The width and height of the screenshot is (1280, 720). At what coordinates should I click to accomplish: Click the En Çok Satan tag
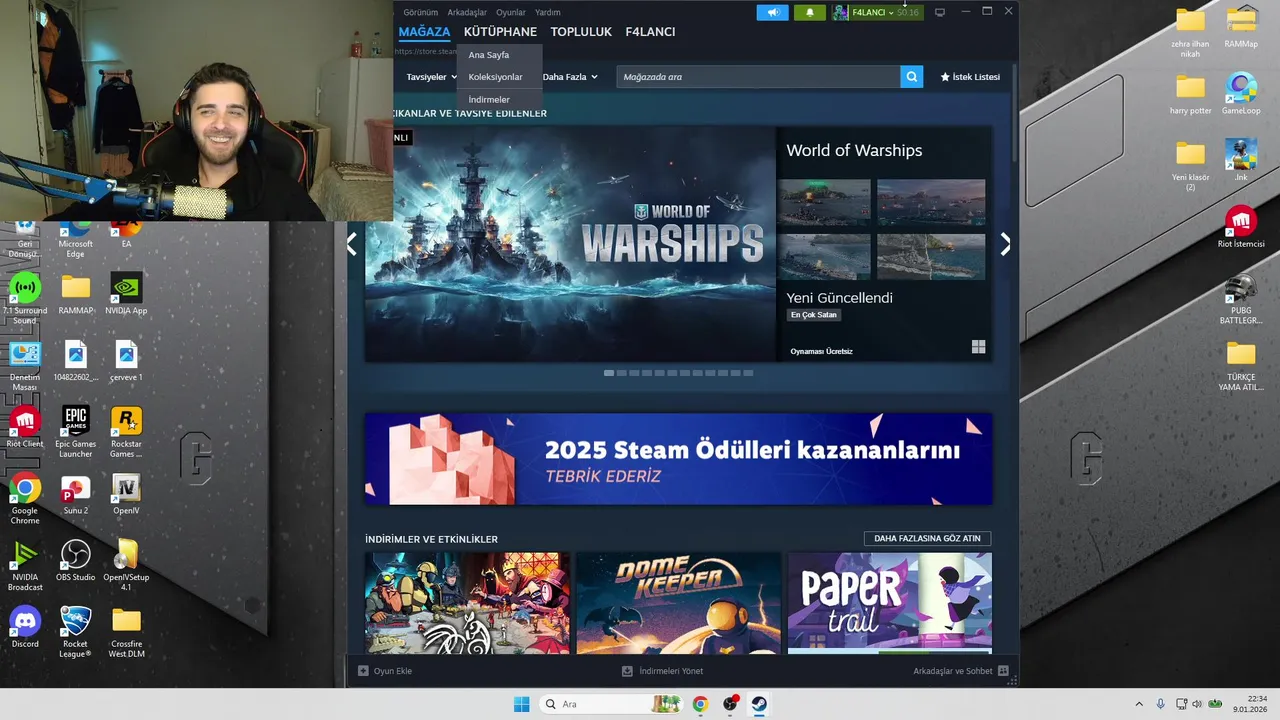point(813,315)
